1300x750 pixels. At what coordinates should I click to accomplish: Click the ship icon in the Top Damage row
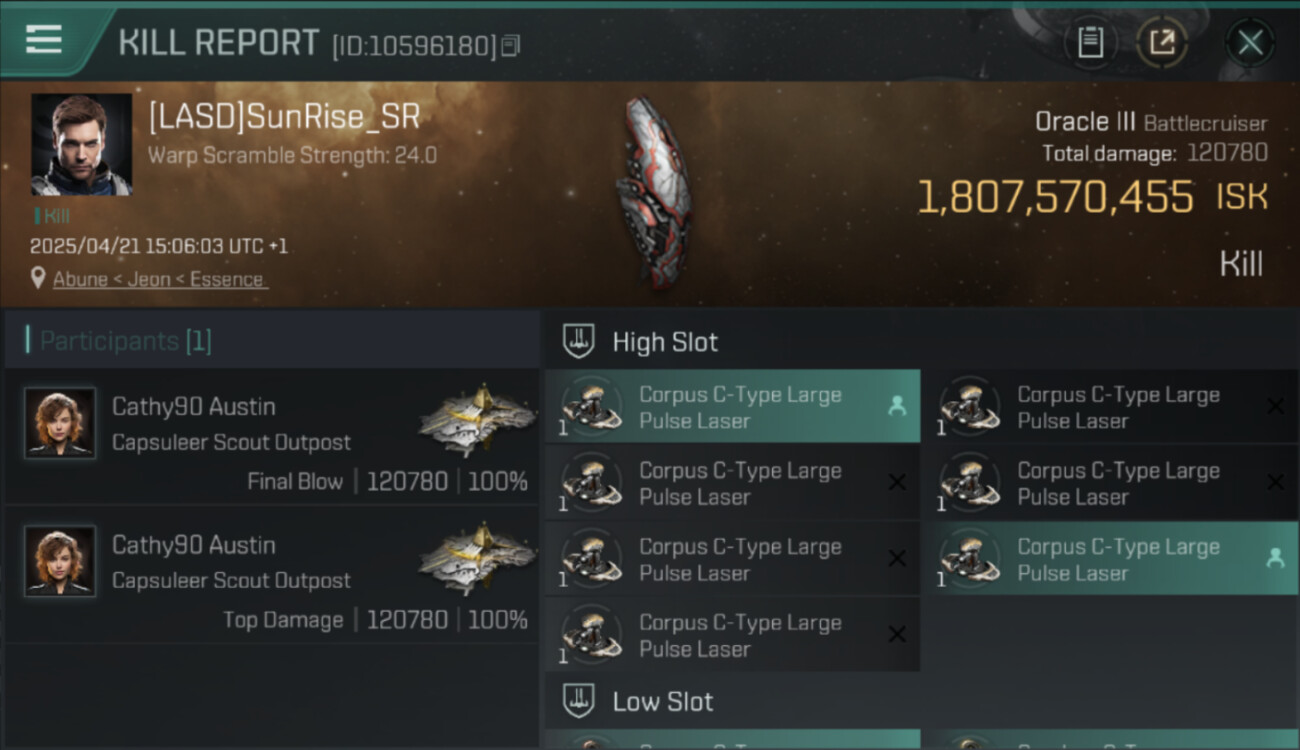click(477, 558)
